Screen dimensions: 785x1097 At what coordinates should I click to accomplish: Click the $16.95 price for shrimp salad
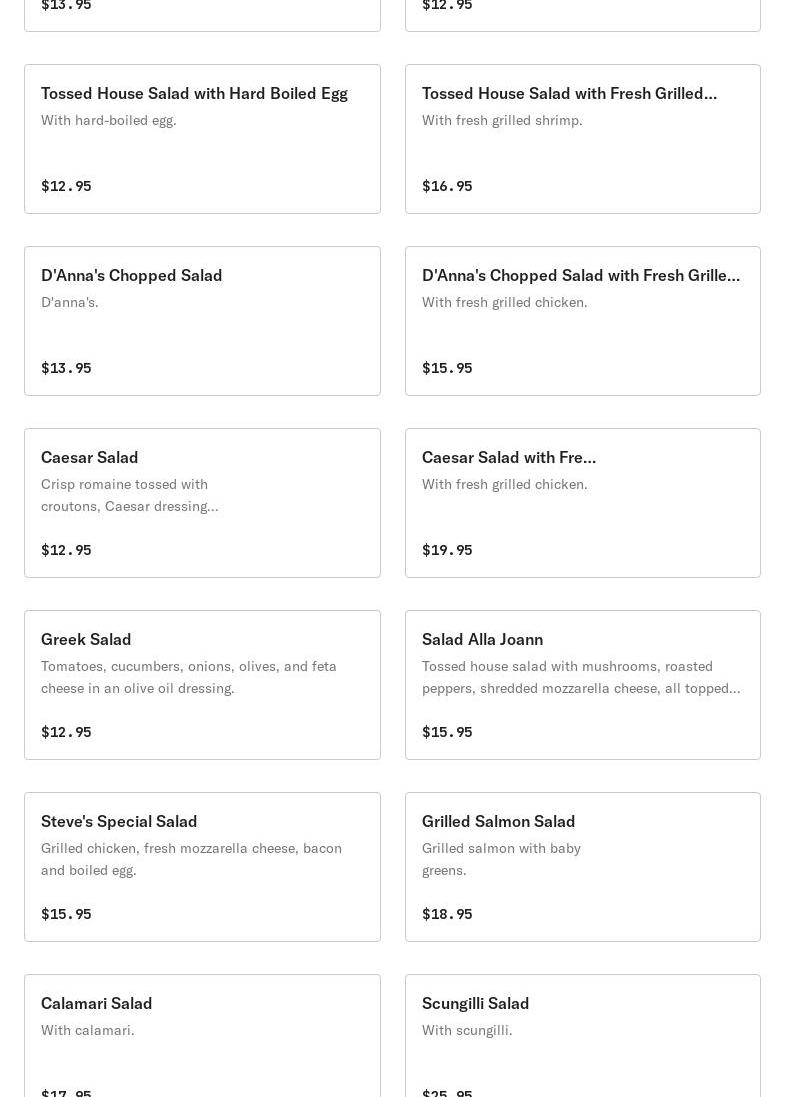(447, 186)
